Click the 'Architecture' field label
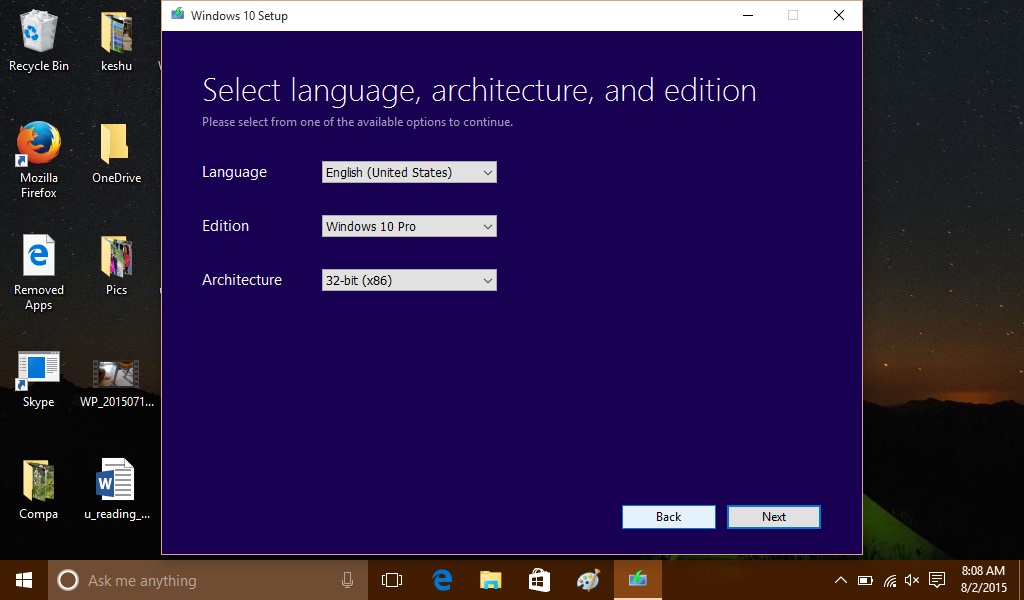 (242, 279)
